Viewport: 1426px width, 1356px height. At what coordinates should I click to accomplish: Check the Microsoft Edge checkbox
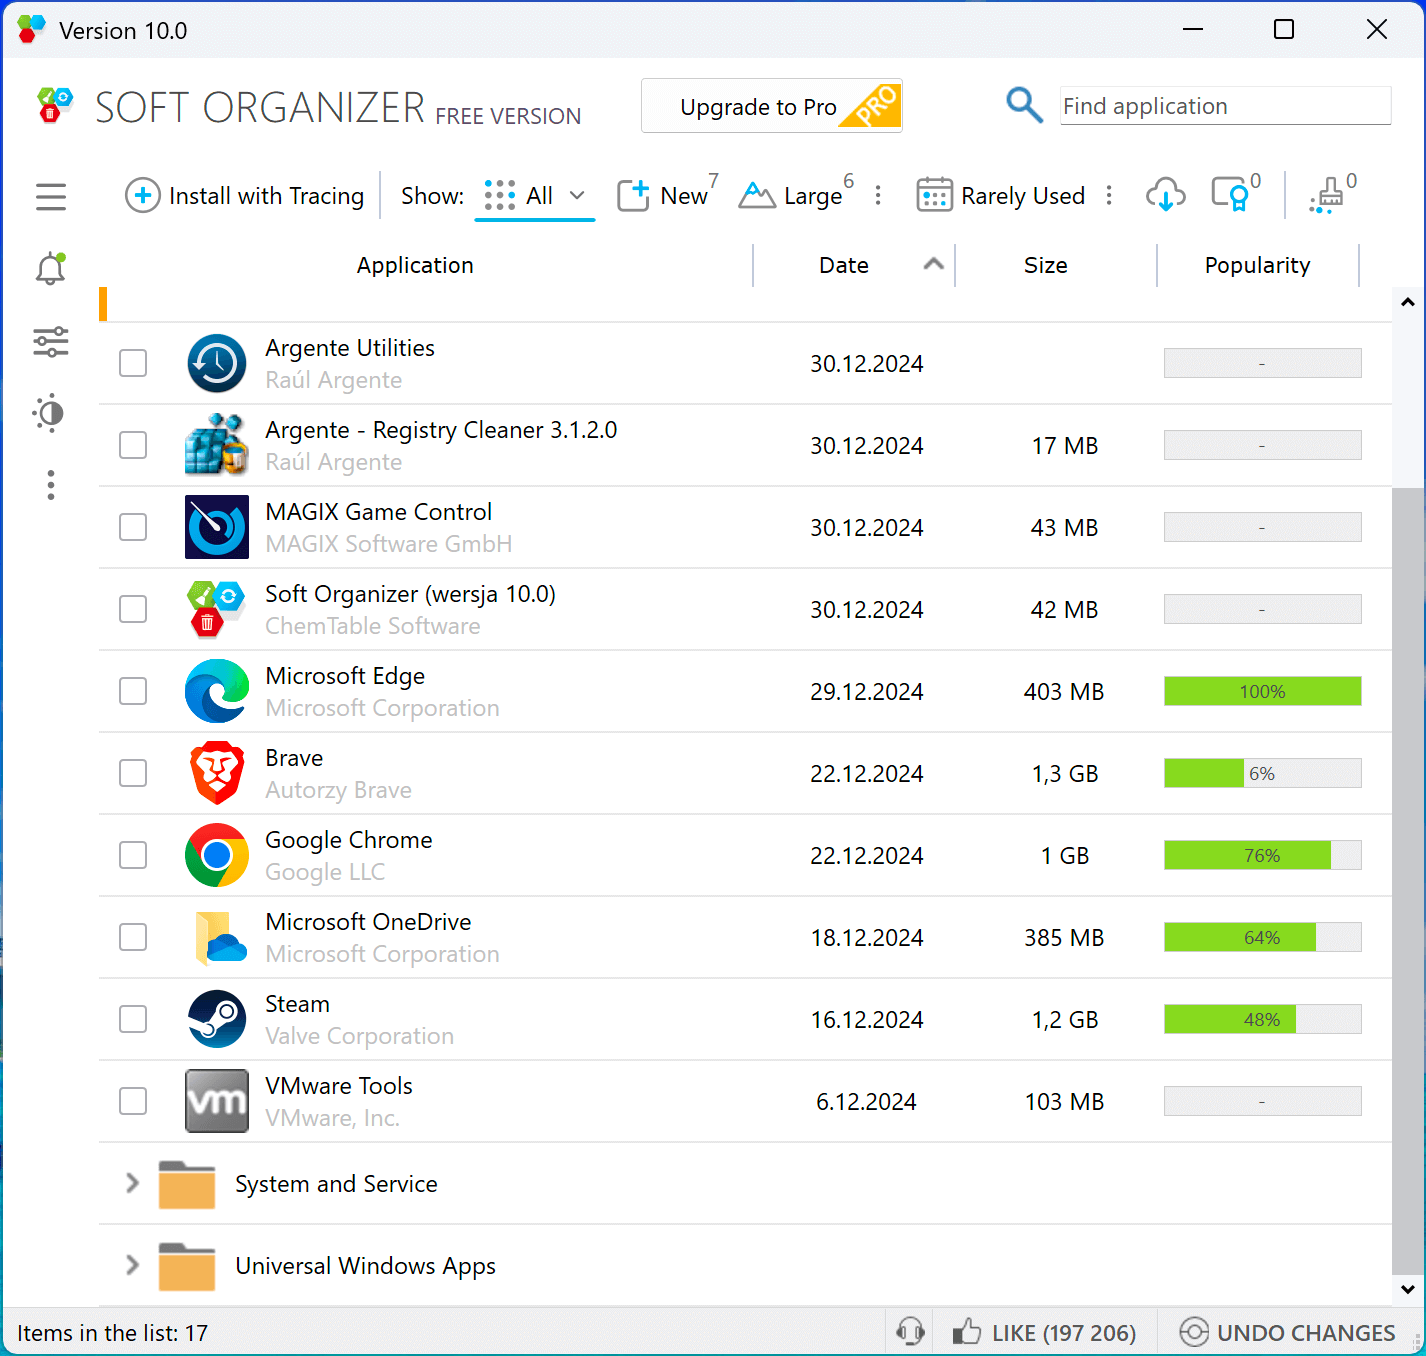(133, 691)
